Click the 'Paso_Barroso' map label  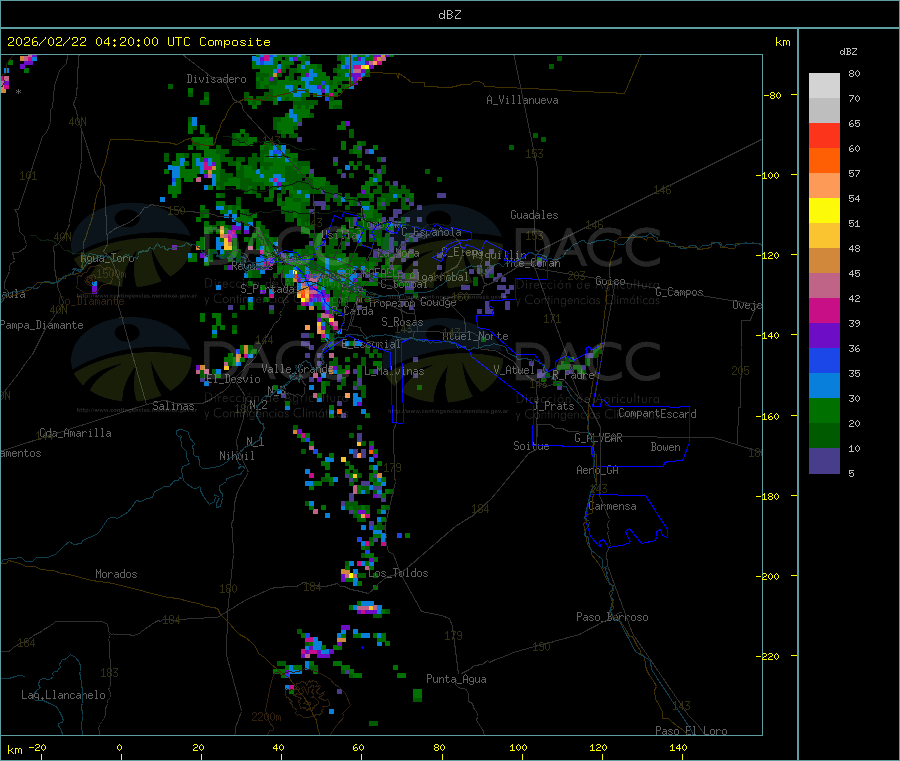612,617
